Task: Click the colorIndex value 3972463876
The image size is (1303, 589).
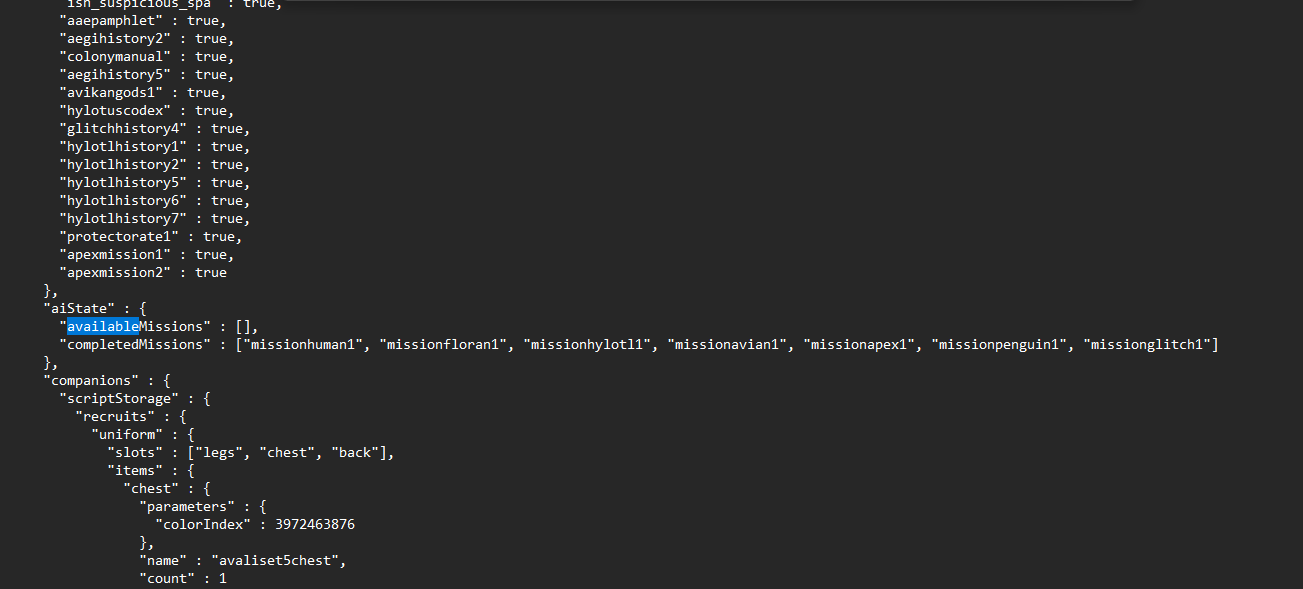Action: 315,524
